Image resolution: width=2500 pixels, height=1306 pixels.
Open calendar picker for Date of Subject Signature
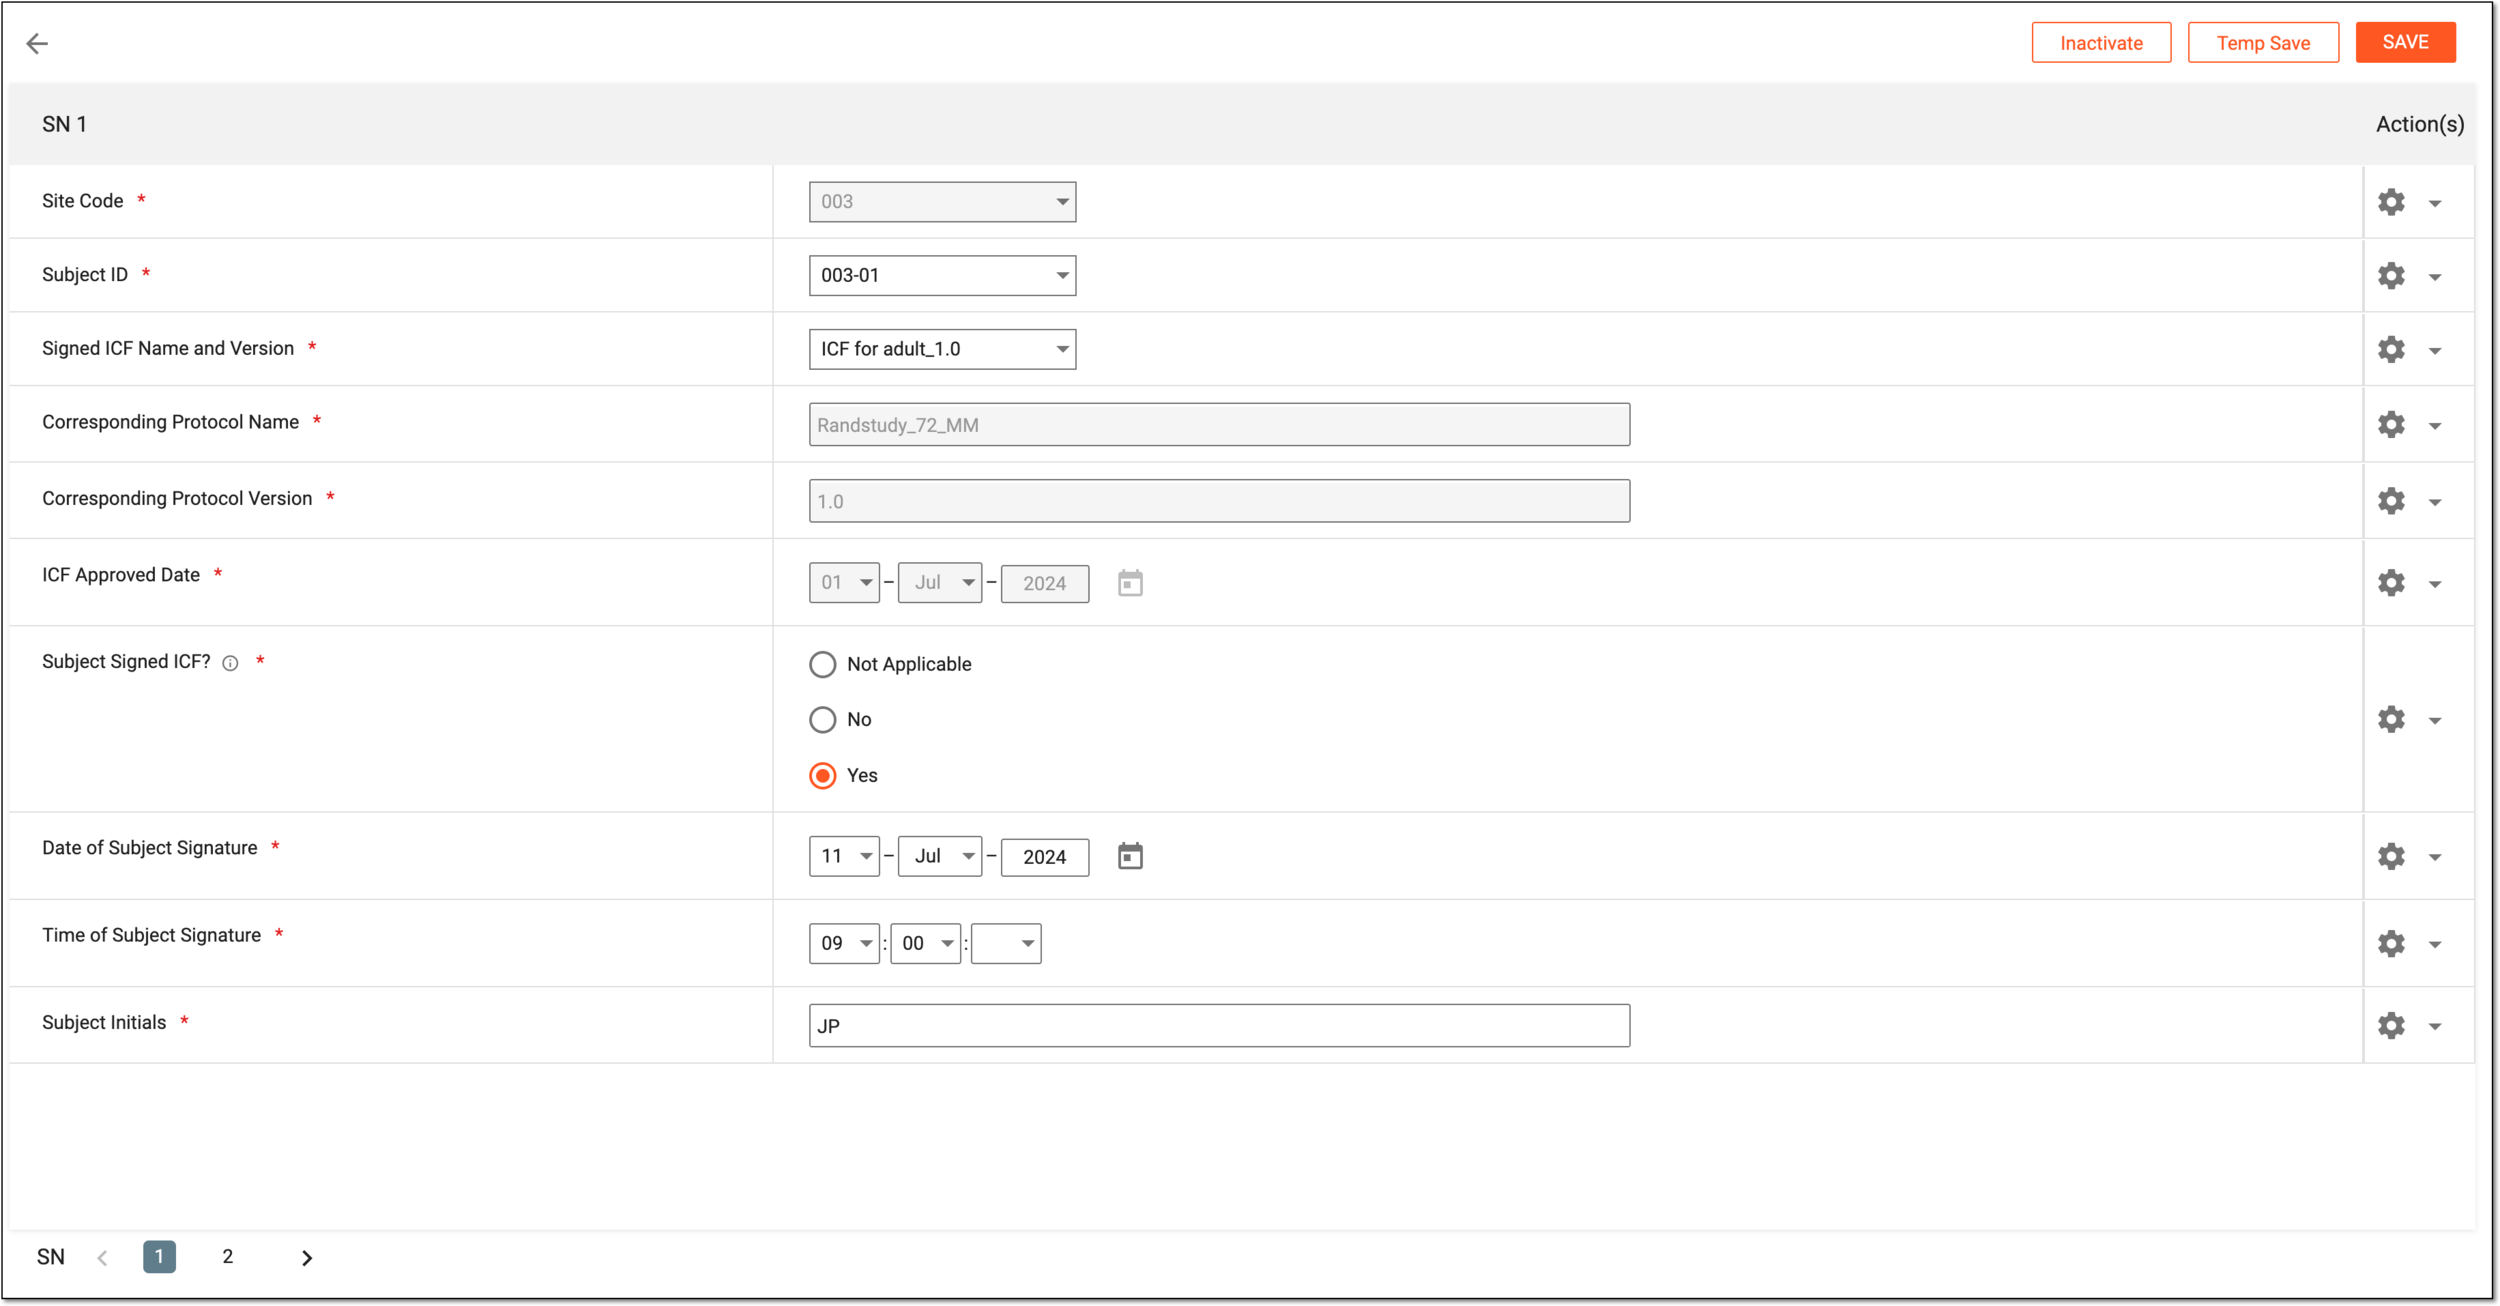click(1130, 856)
